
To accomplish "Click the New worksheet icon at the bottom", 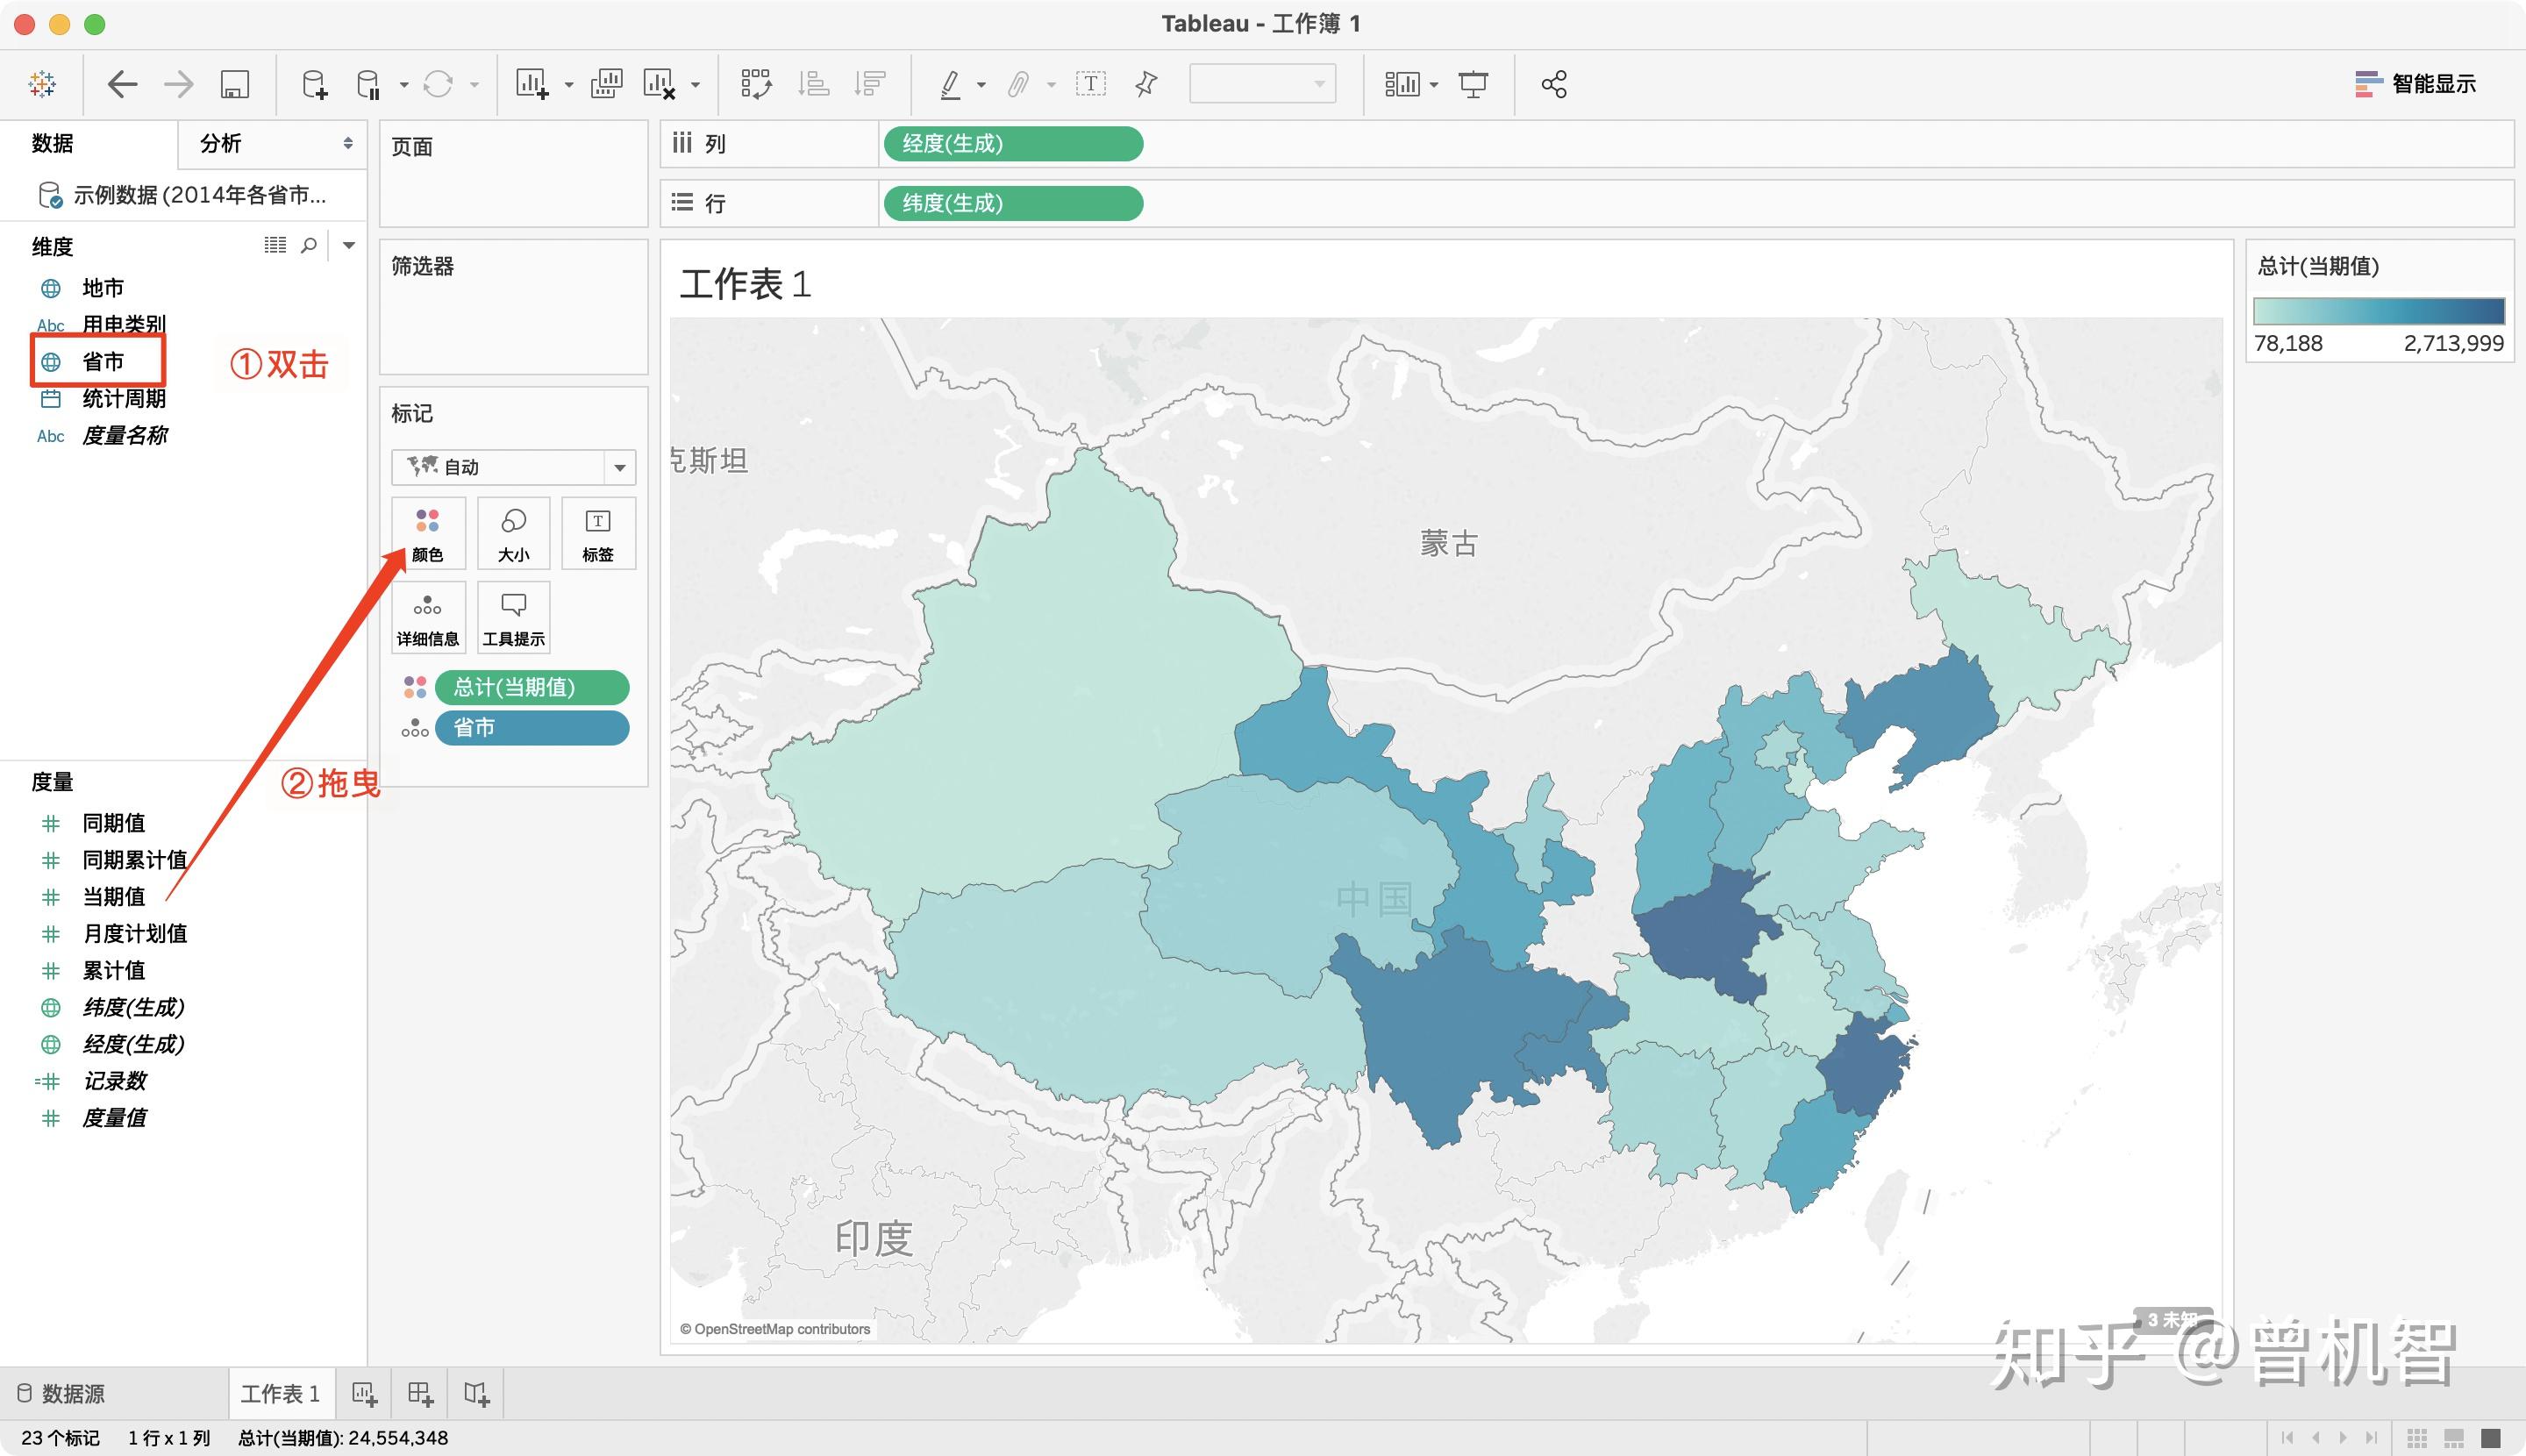I will tap(364, 1393).
